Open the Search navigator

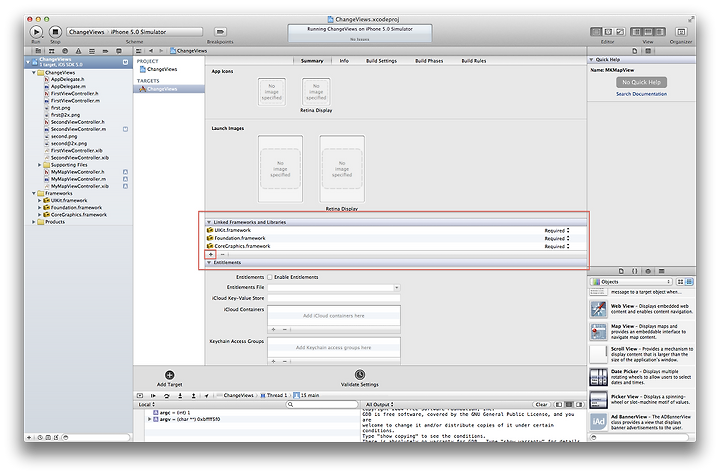pyautogui.click(x=65, y=51)
